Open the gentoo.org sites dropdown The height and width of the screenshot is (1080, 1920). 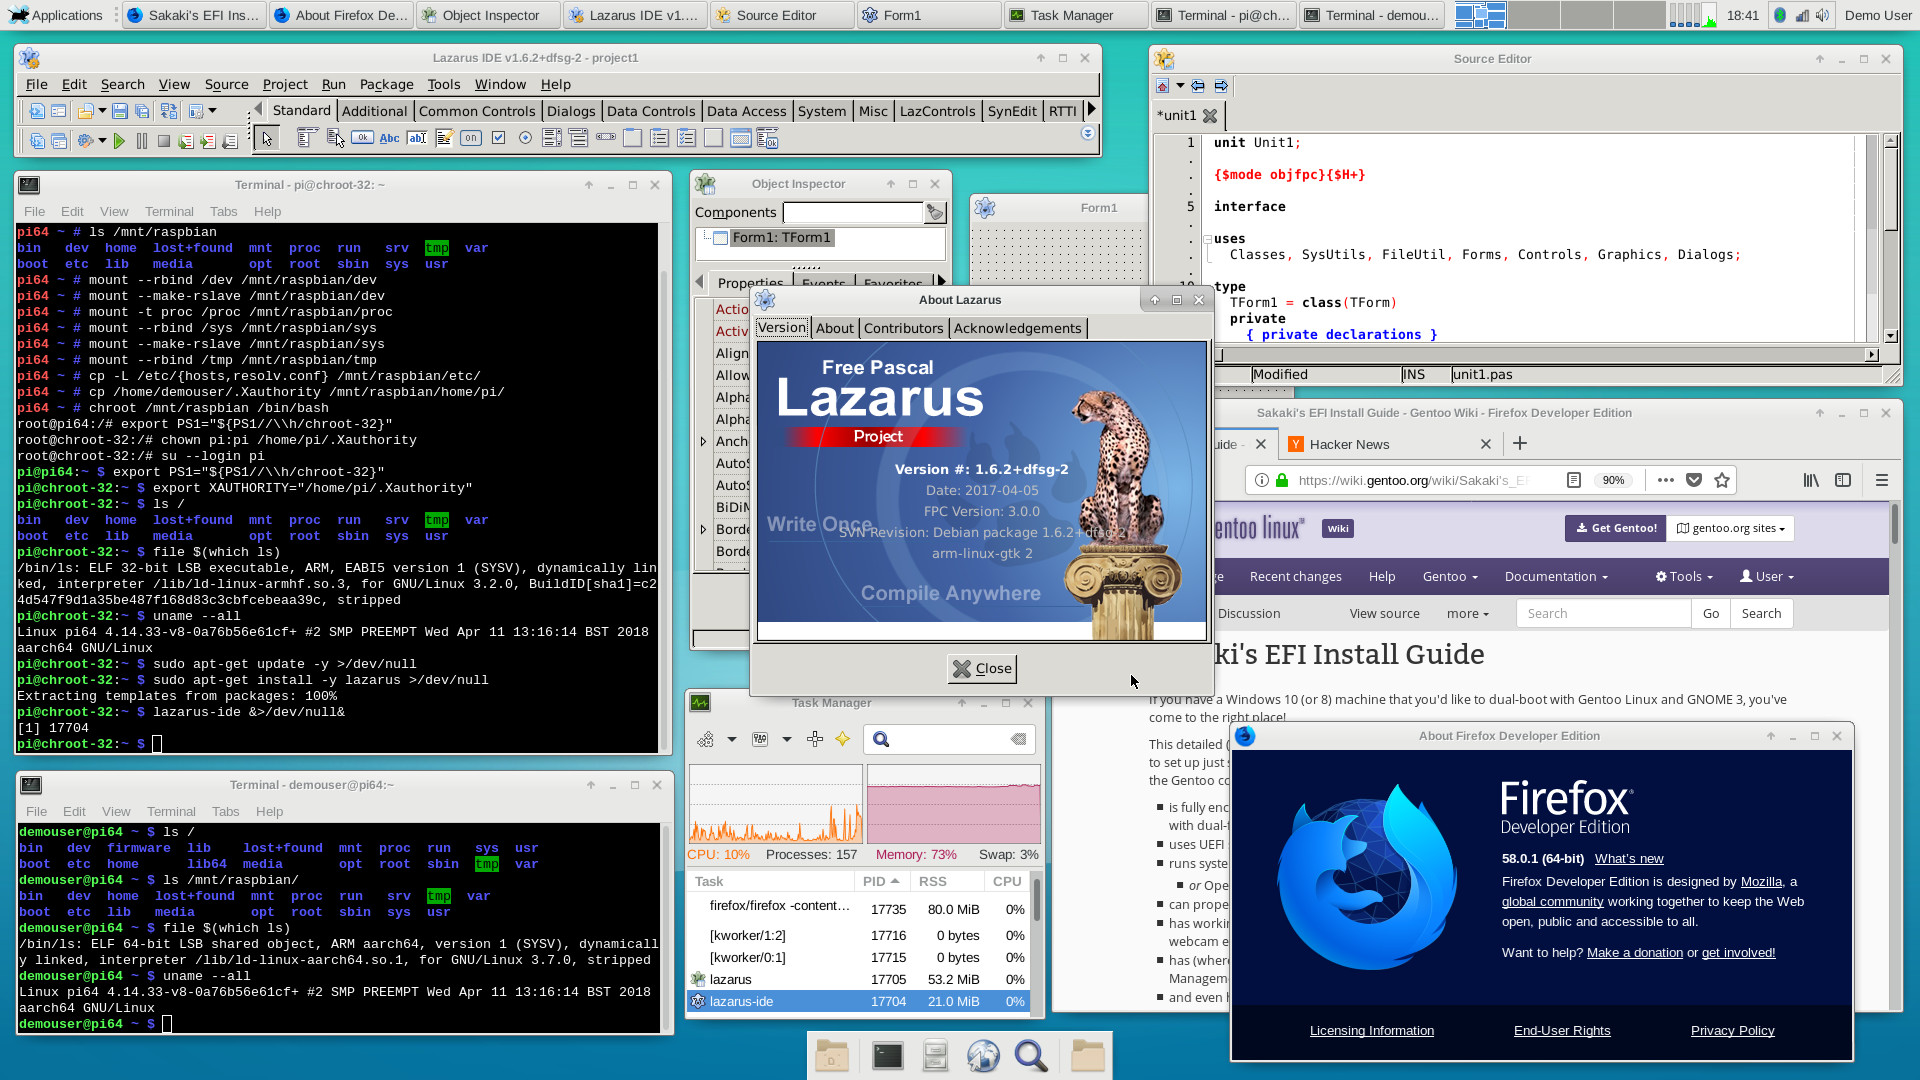[x=1729, y=528]
